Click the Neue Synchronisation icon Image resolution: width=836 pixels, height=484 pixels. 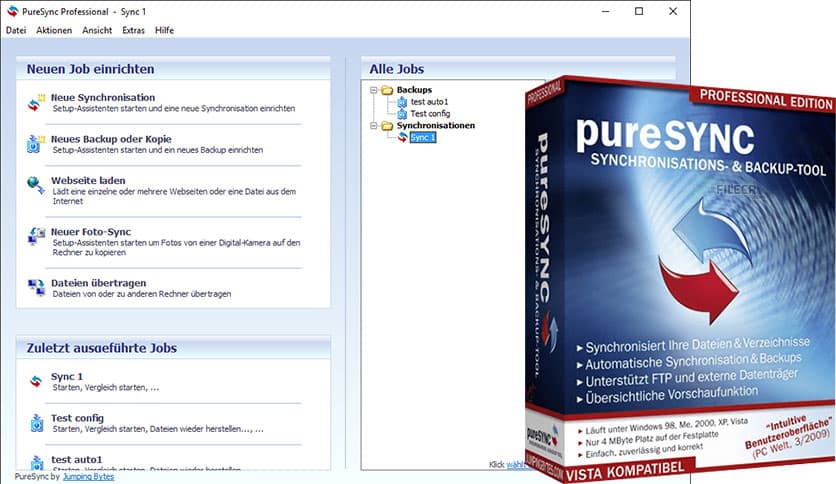coord(36,103)
